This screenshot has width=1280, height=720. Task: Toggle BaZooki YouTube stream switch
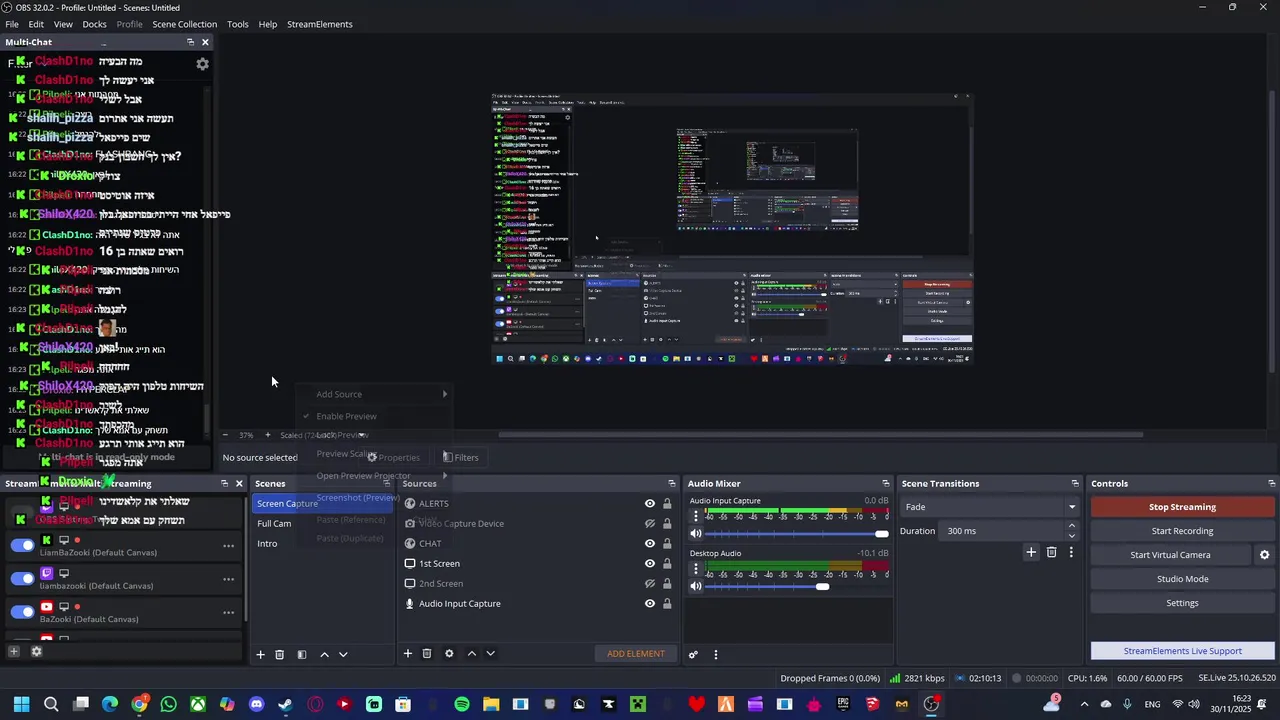pos(22,611)
